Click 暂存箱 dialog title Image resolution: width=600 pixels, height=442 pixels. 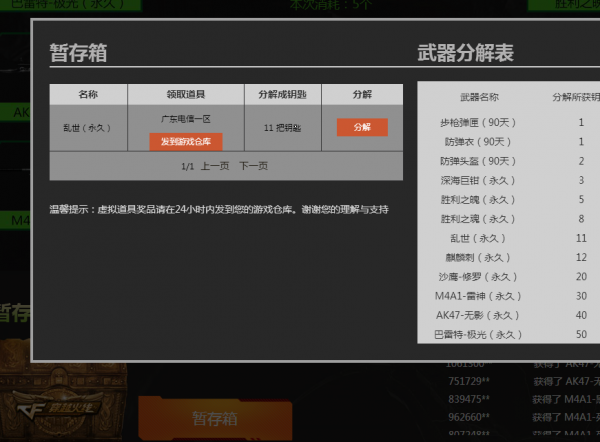[78, 53]
